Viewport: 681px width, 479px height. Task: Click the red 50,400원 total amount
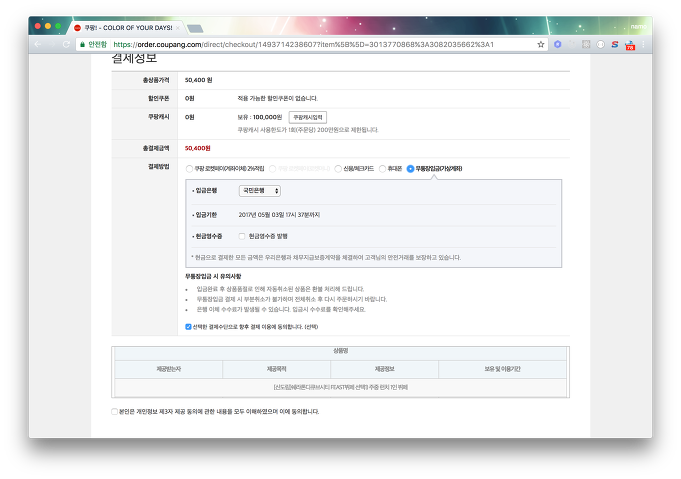[198, 148]
